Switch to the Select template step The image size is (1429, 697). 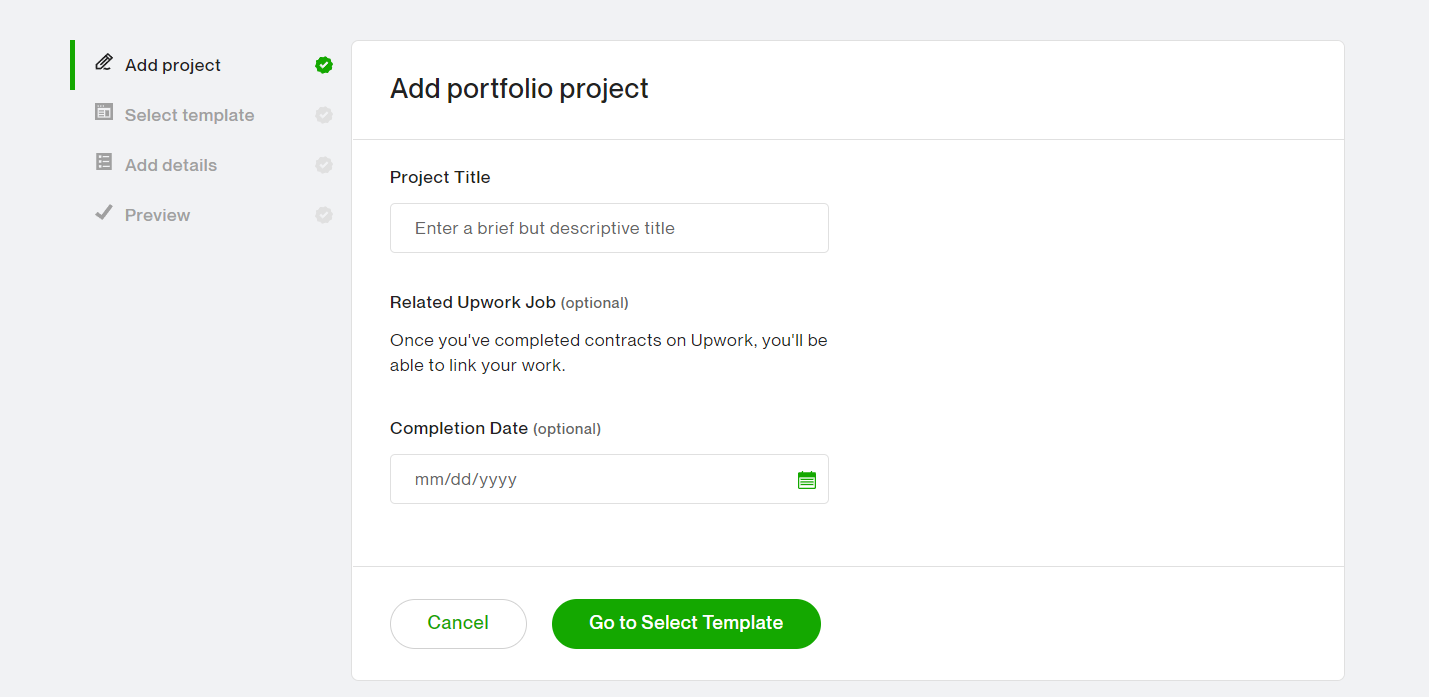pos(189,115)
